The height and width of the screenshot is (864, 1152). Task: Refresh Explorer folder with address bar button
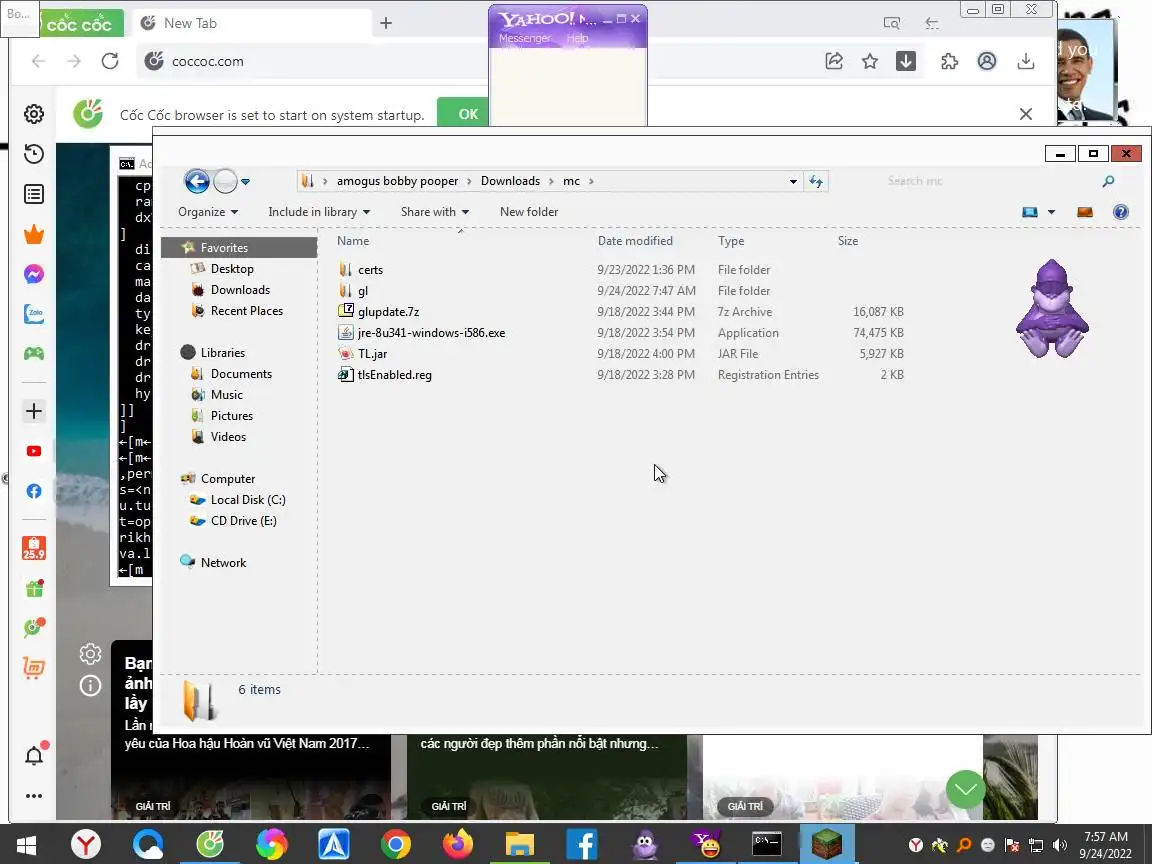pyautogui.click(x=816, y=181)
